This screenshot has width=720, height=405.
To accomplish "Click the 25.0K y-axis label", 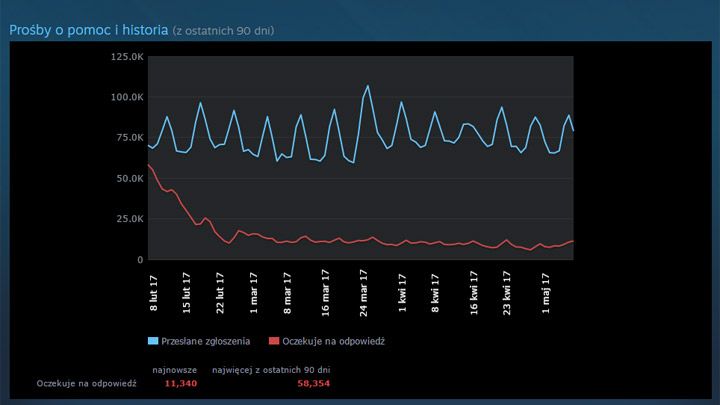I will (128, 219).
